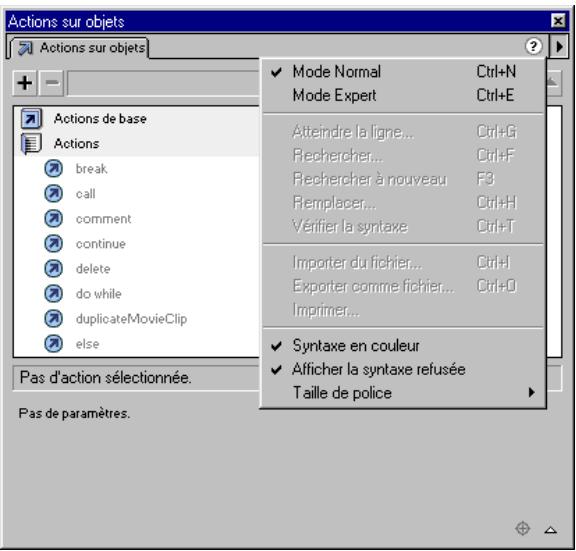The height and width of the screenshot is (551, 576).
Task: Click the delete action icon
Action: 54,269
